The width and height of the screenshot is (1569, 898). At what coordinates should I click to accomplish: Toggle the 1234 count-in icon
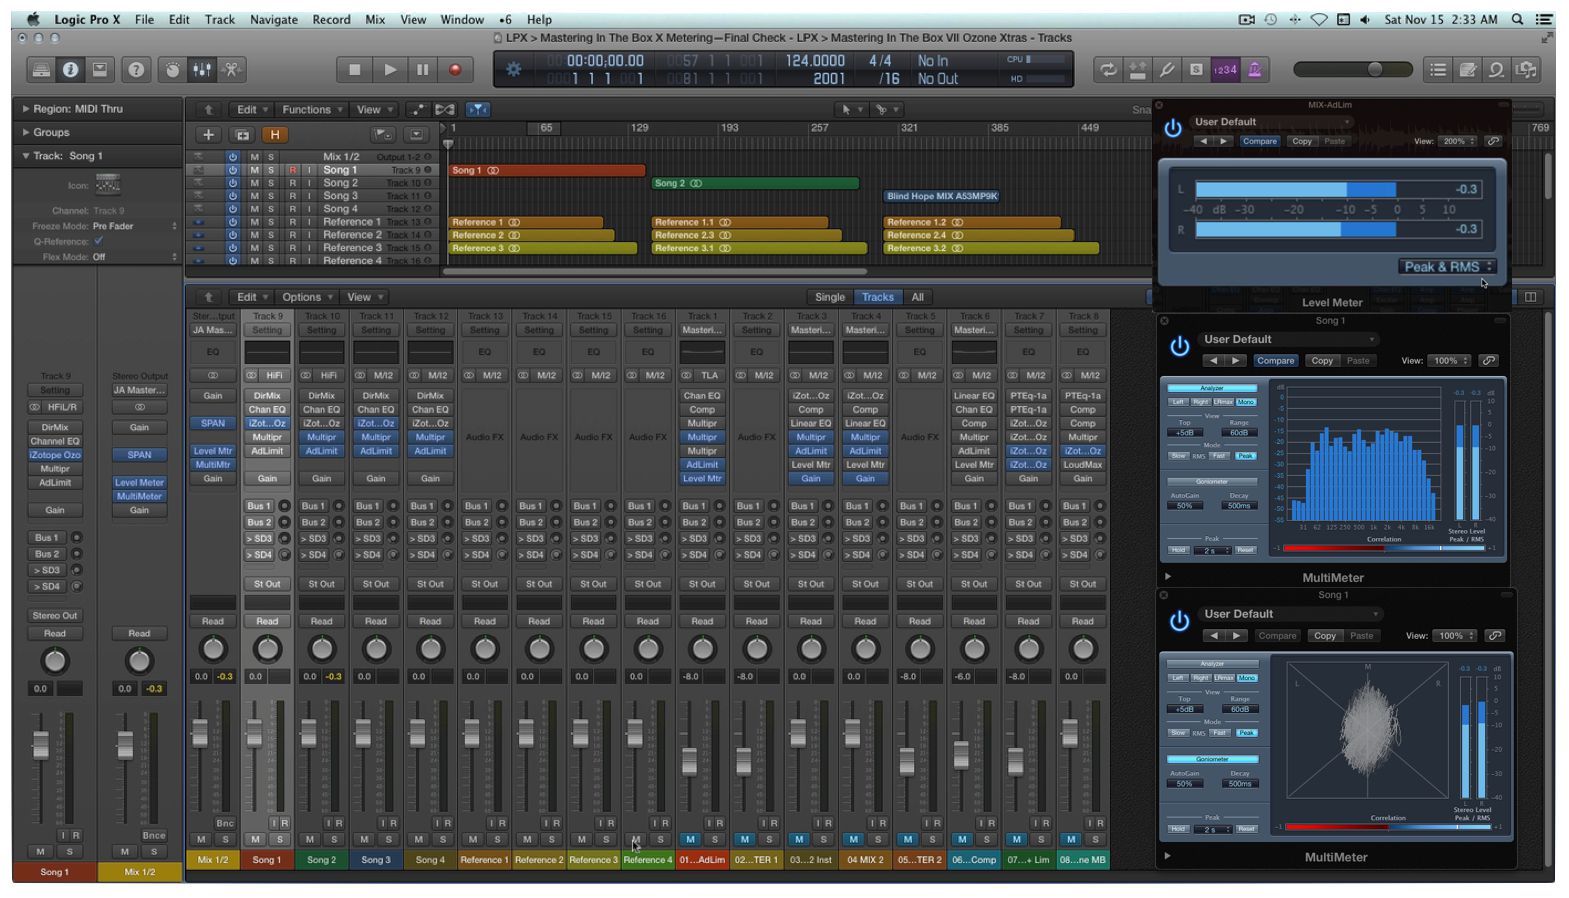pos(1225,70)
